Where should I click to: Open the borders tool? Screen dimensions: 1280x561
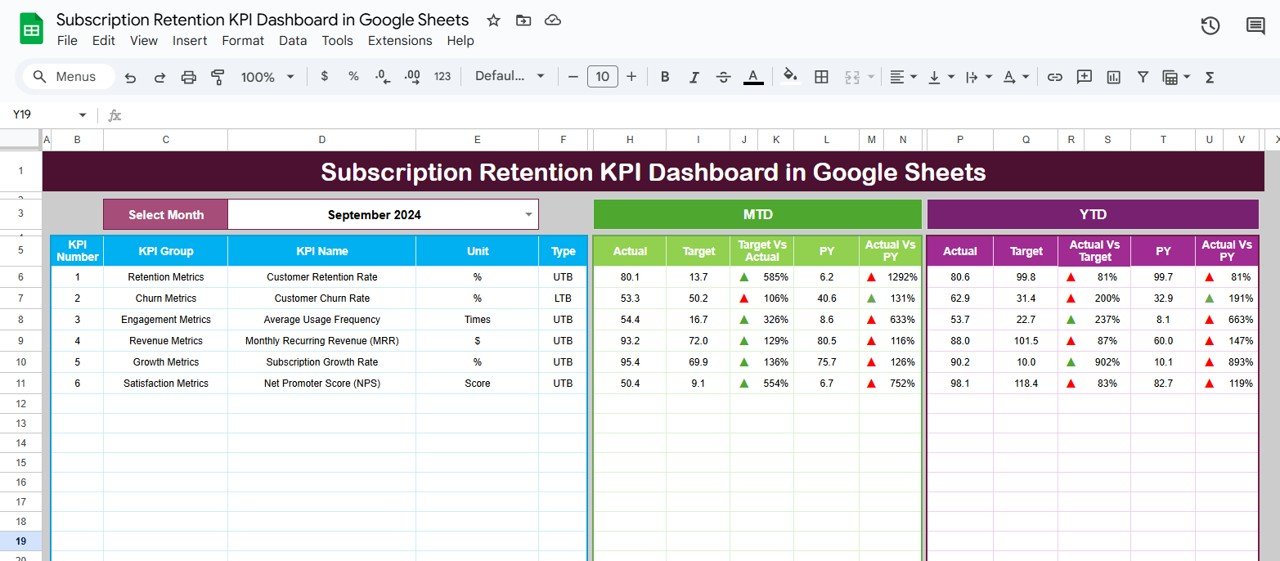coord(821,77)
